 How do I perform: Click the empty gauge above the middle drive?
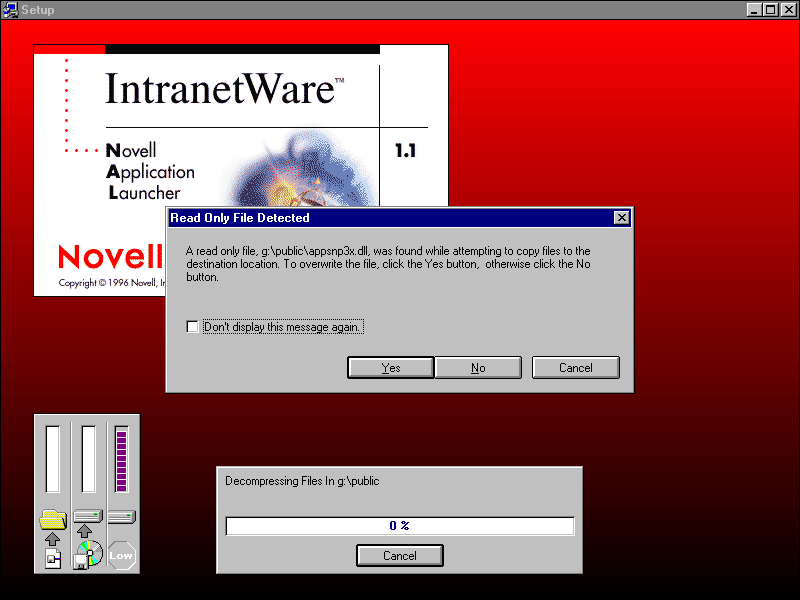(x=88, y=459)
